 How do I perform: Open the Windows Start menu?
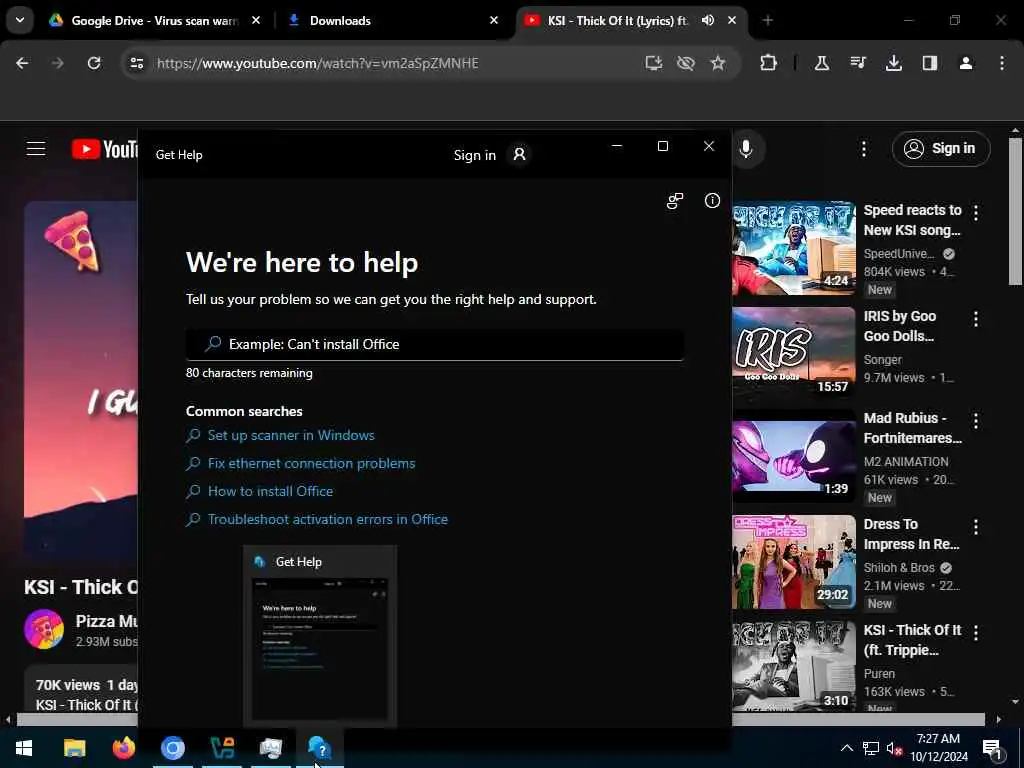pos(24,748)
